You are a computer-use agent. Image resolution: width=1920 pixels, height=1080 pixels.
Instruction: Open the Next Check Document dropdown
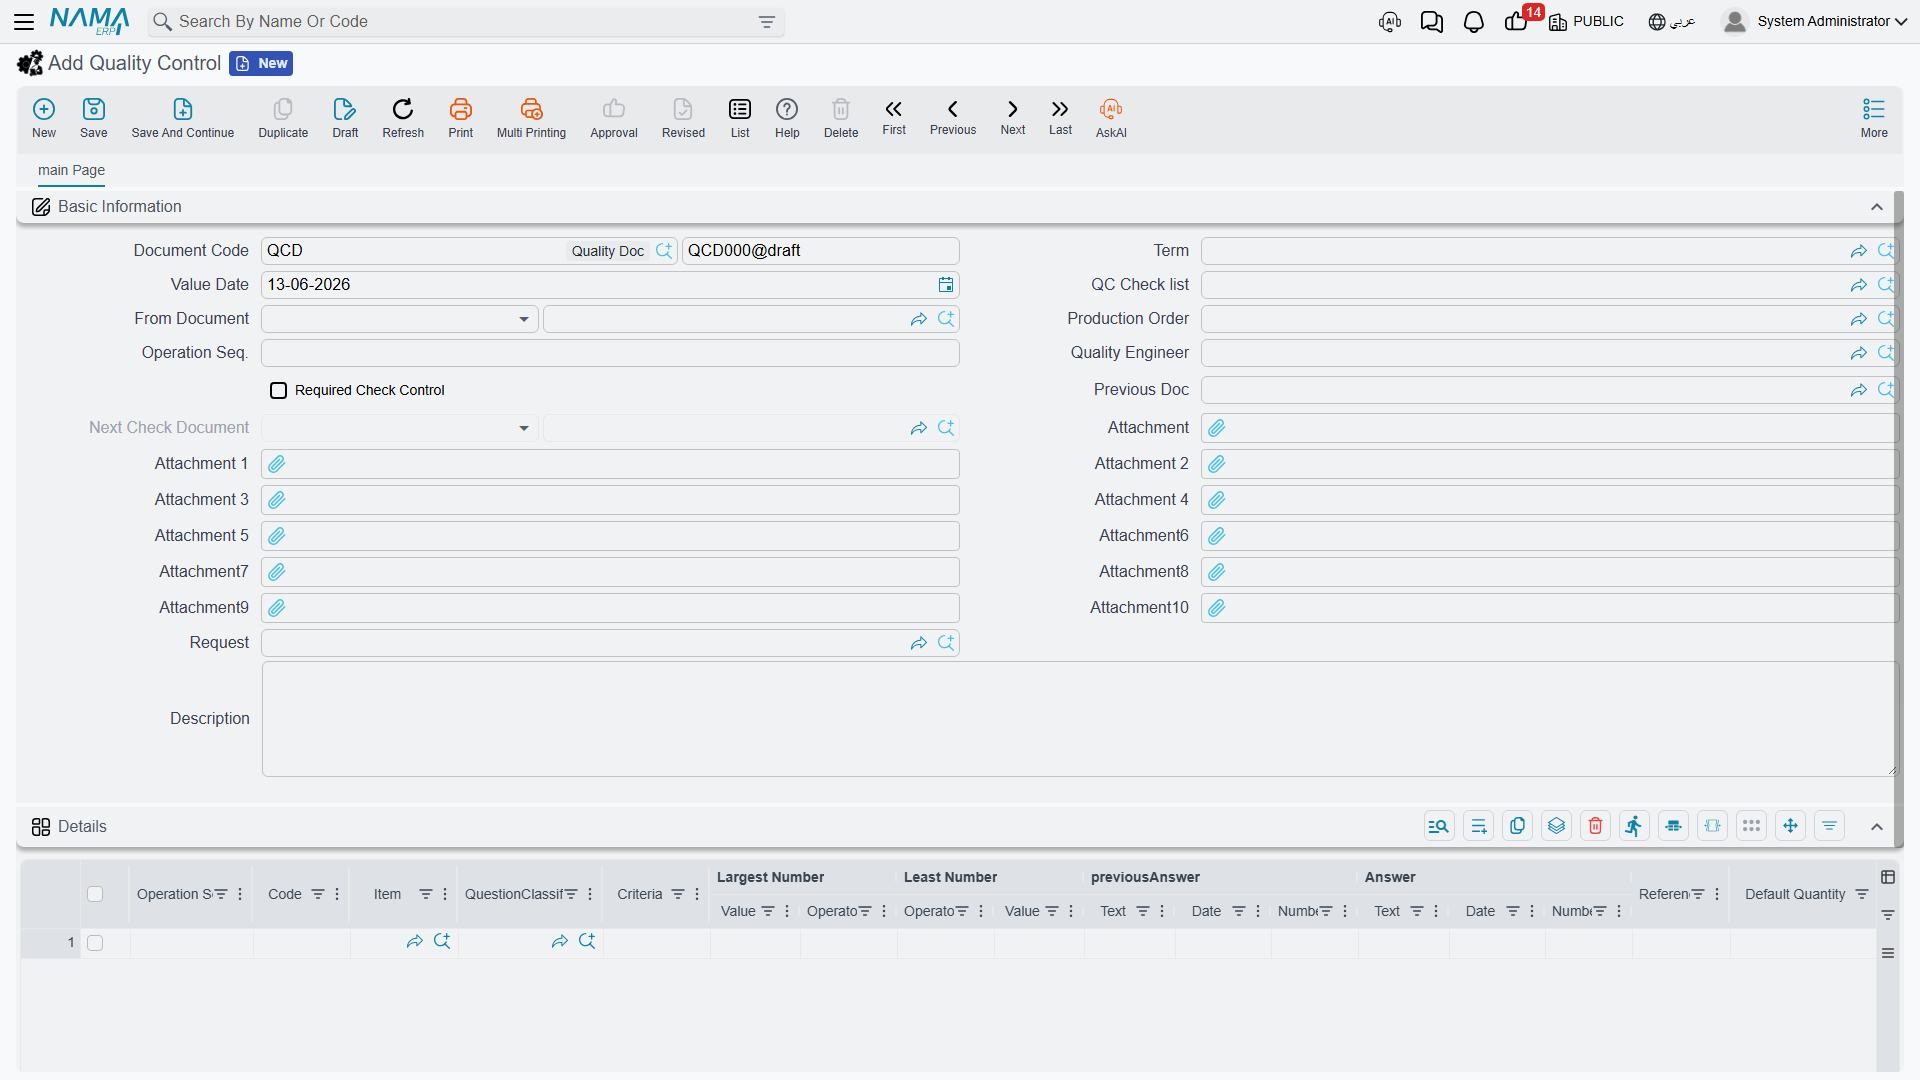(523, 428)
